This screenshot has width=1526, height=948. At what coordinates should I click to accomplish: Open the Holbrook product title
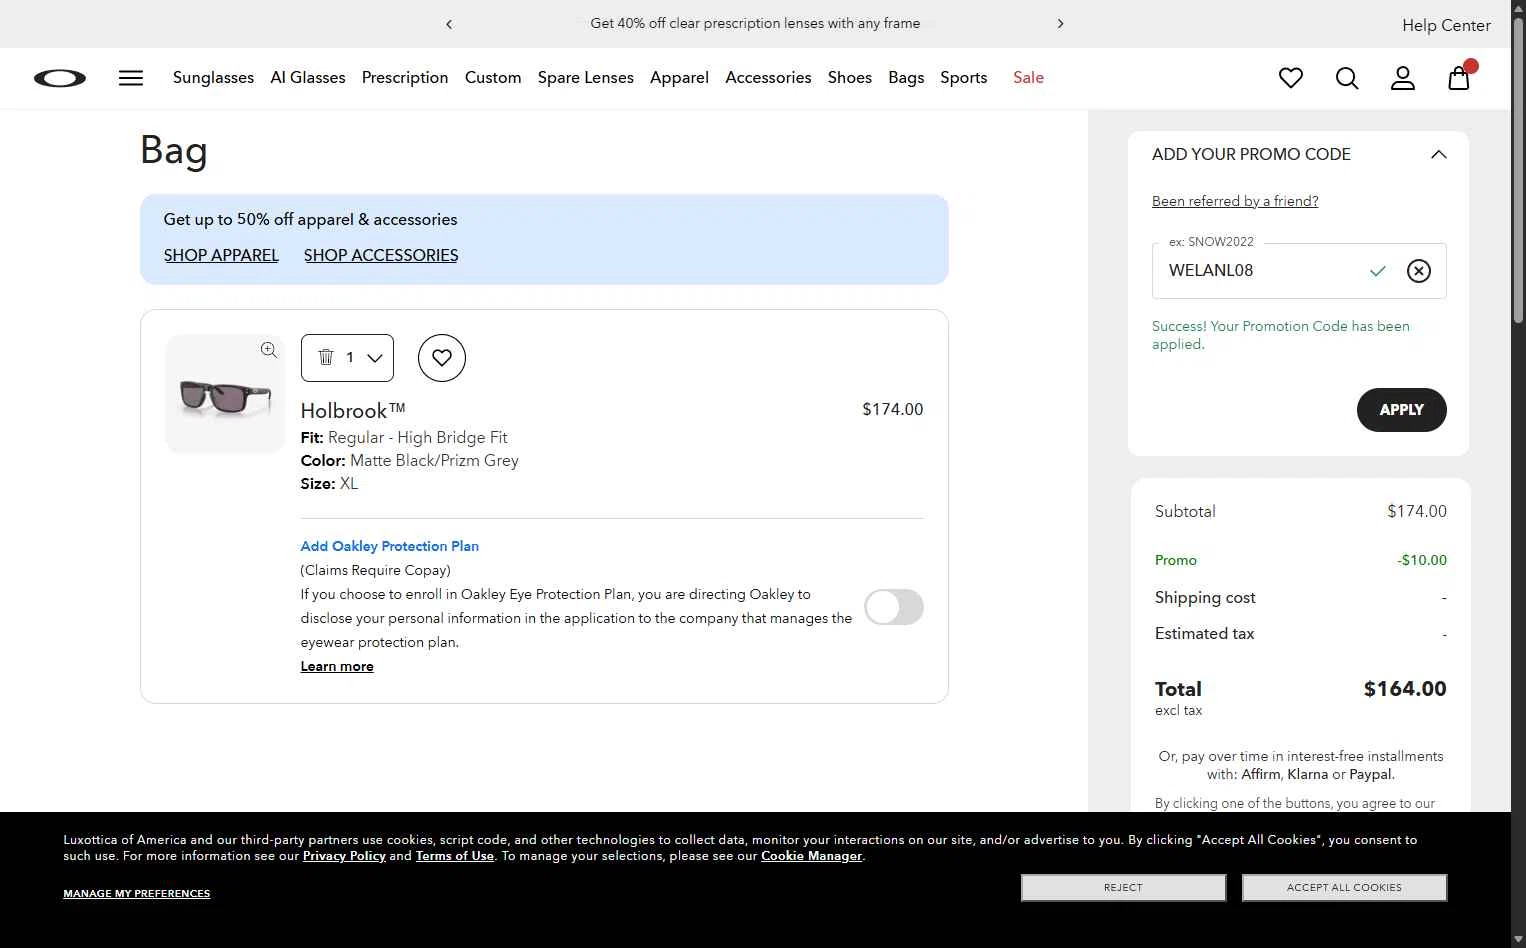353,411
